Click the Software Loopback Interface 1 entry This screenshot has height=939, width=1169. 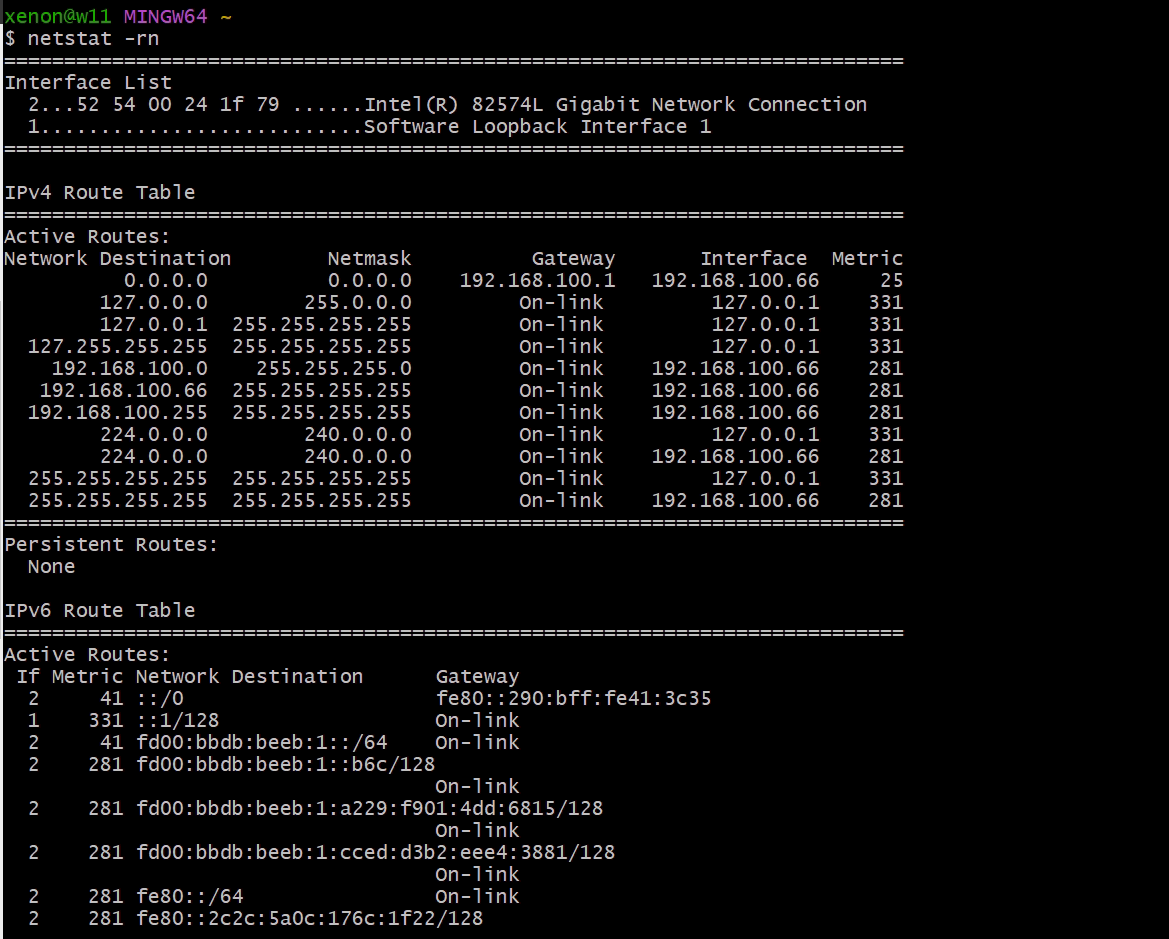[537, 127]
